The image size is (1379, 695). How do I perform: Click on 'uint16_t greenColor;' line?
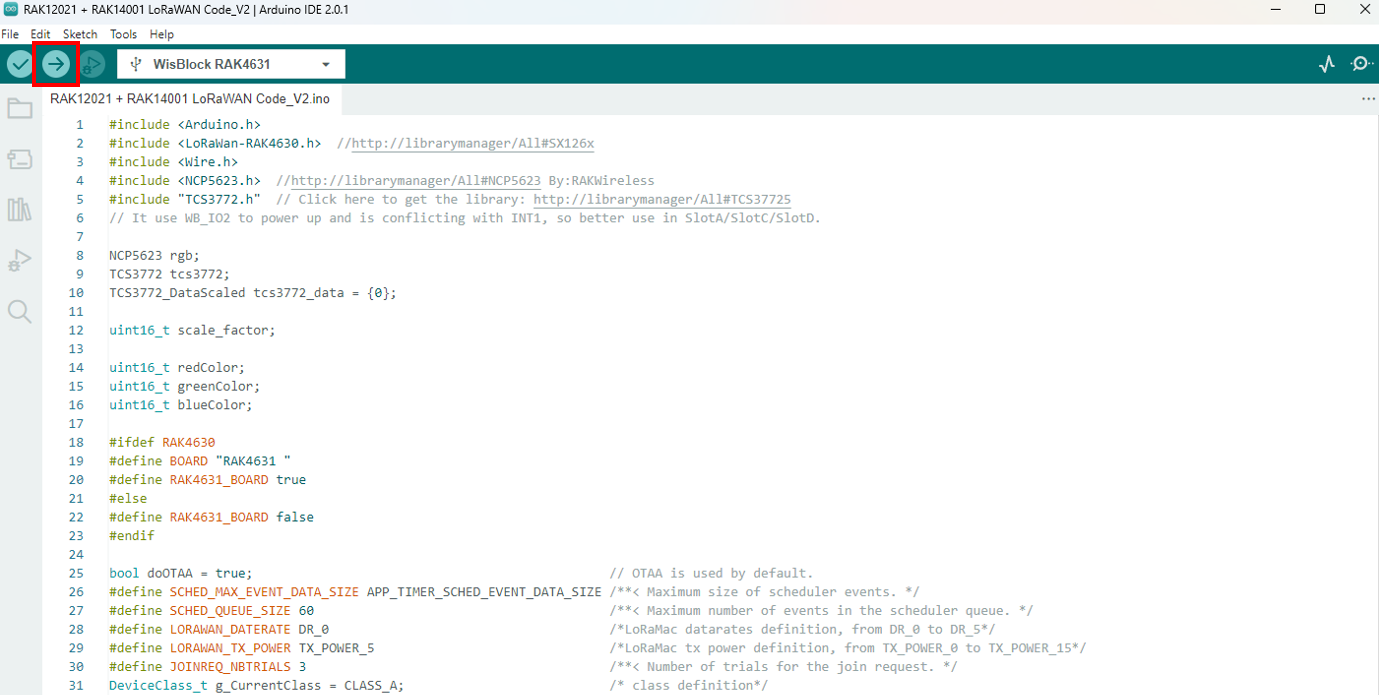(185, 386)
